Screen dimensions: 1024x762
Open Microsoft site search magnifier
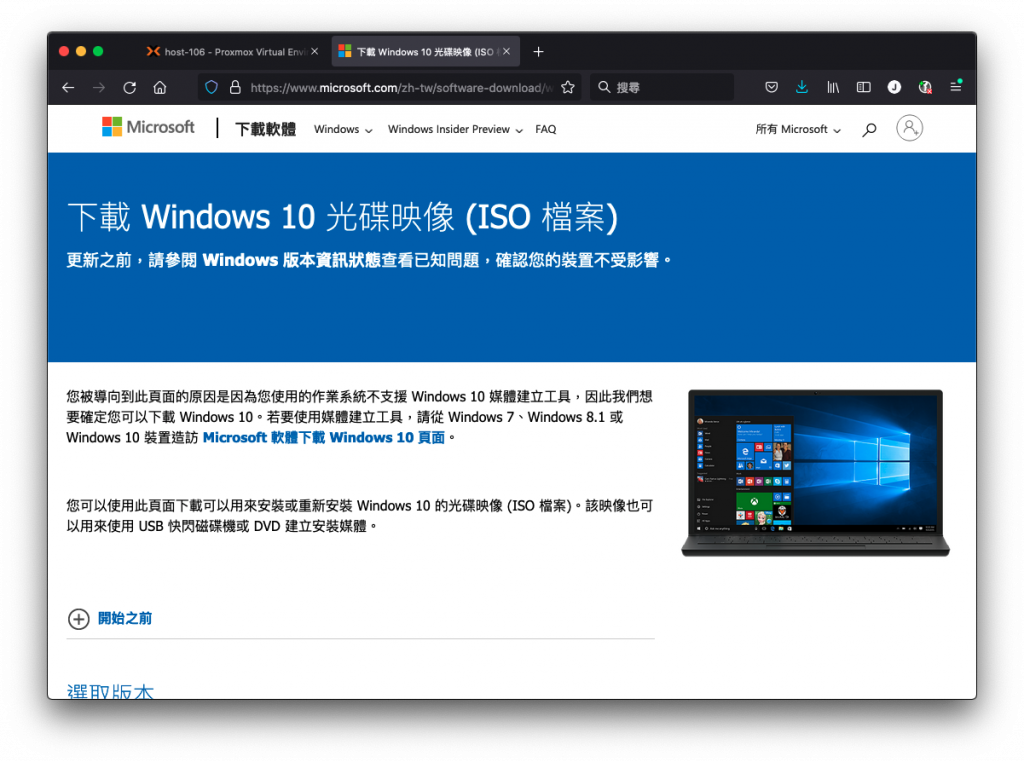pyautogui.click(x=869, y=130)
